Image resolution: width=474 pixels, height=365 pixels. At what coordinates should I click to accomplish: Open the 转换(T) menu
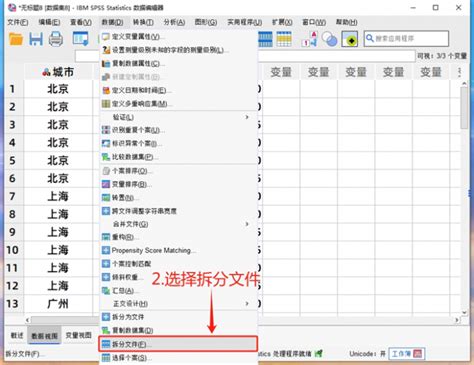coord(143,22)
